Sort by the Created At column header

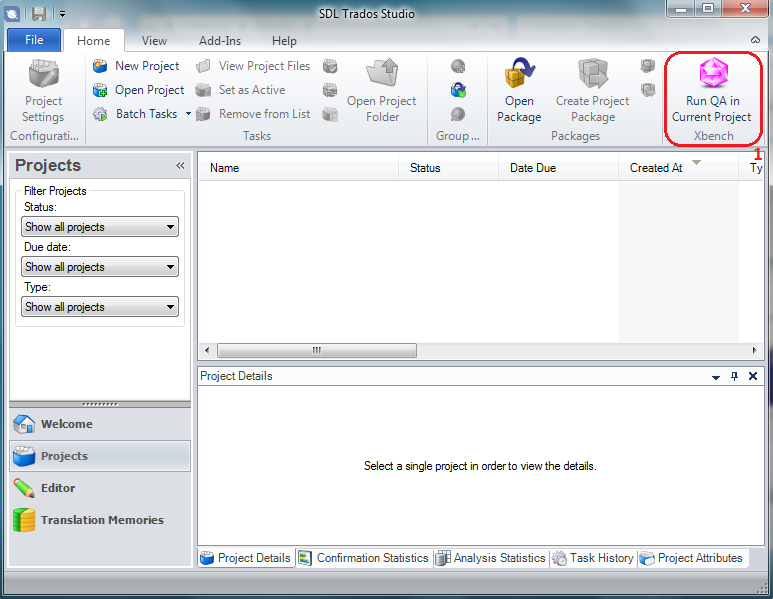(678, 168)
